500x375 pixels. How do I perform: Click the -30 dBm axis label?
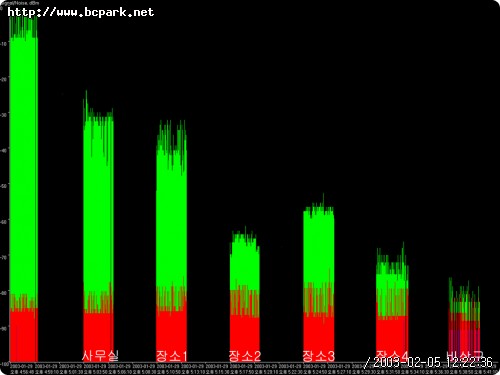tap(4, 114)
